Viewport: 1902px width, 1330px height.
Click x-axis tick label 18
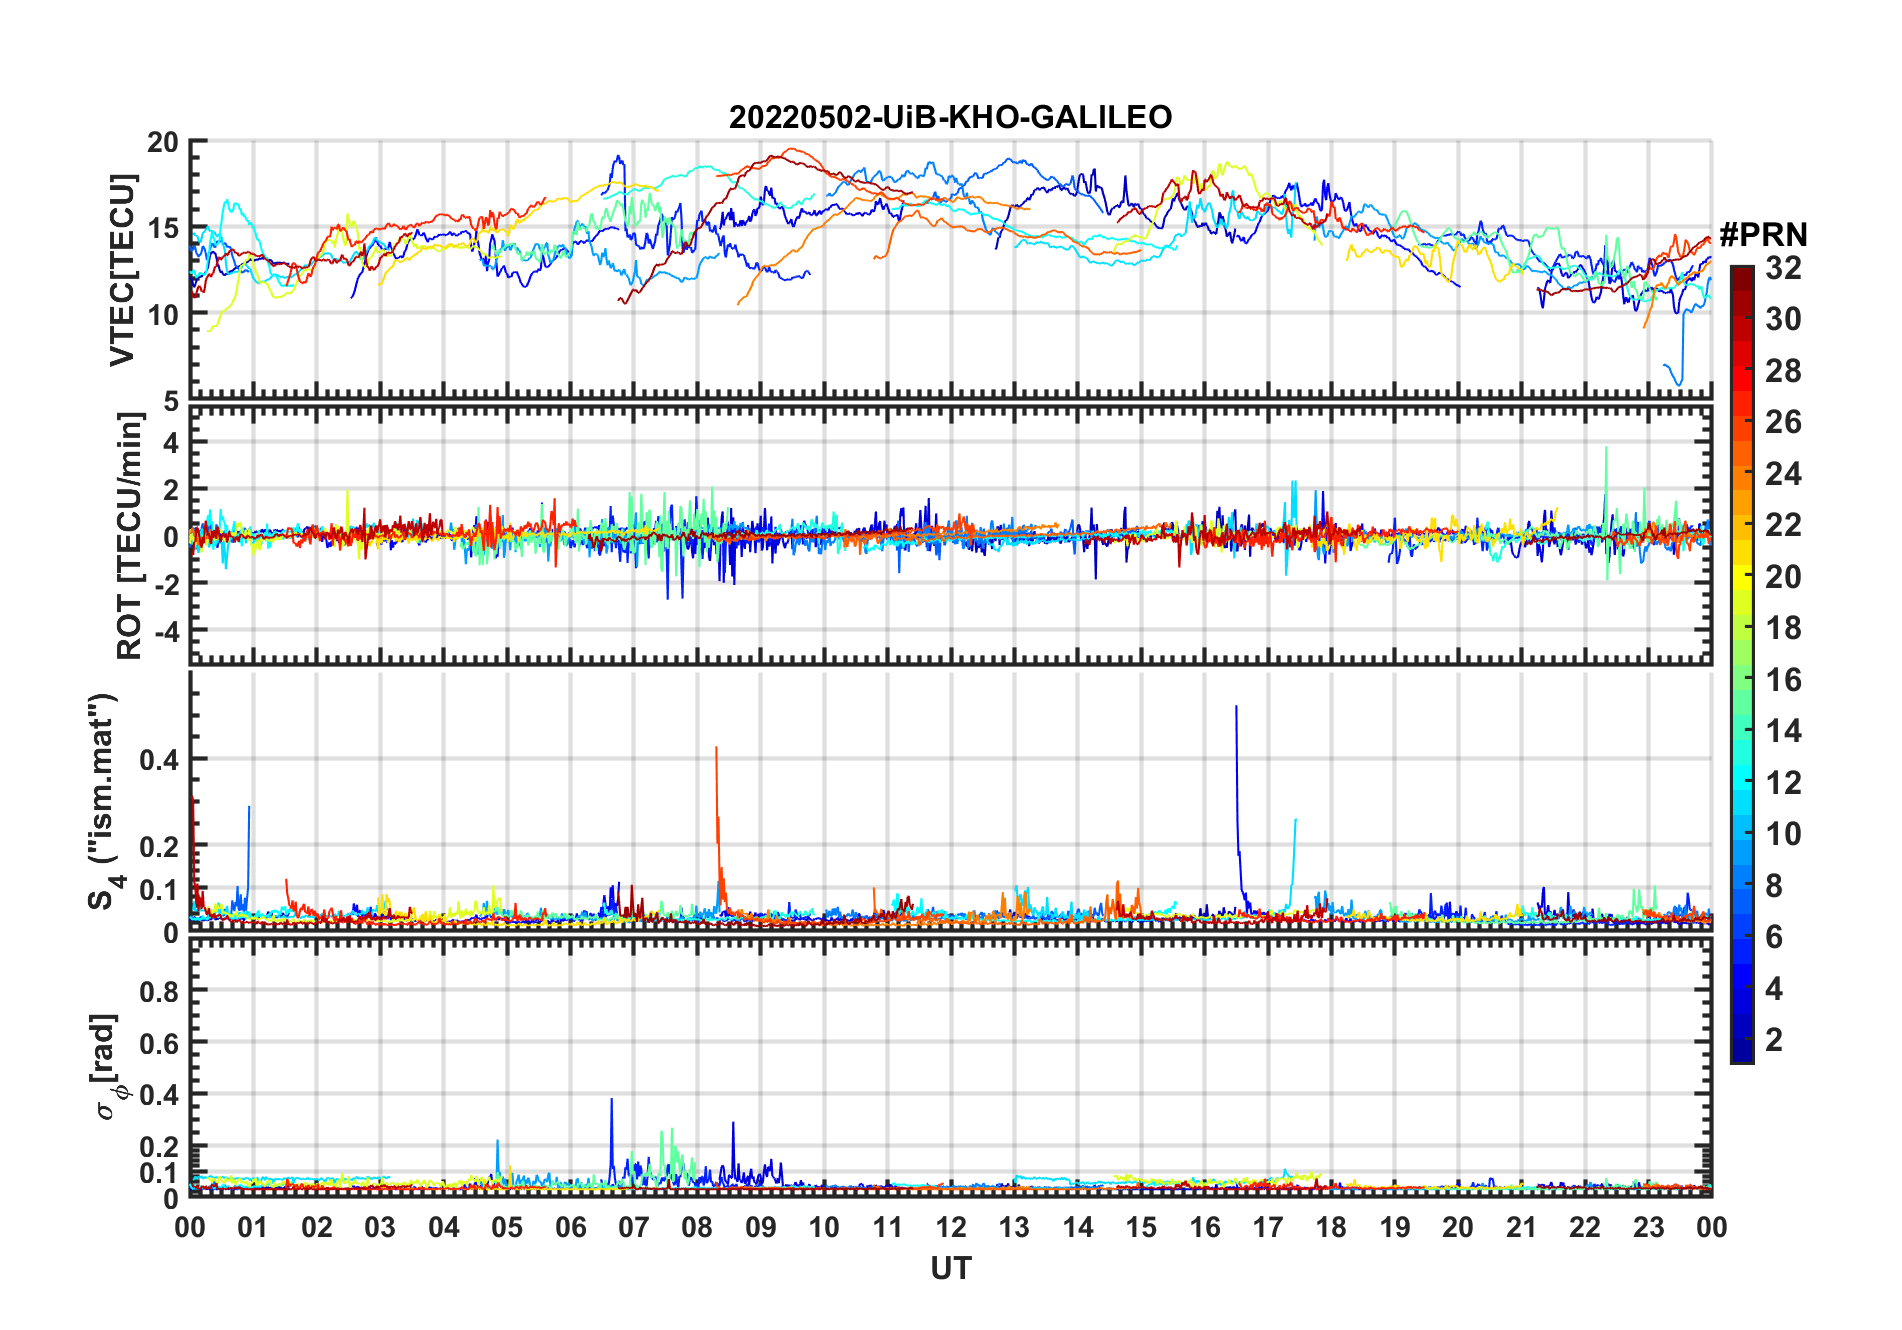1331,1228
